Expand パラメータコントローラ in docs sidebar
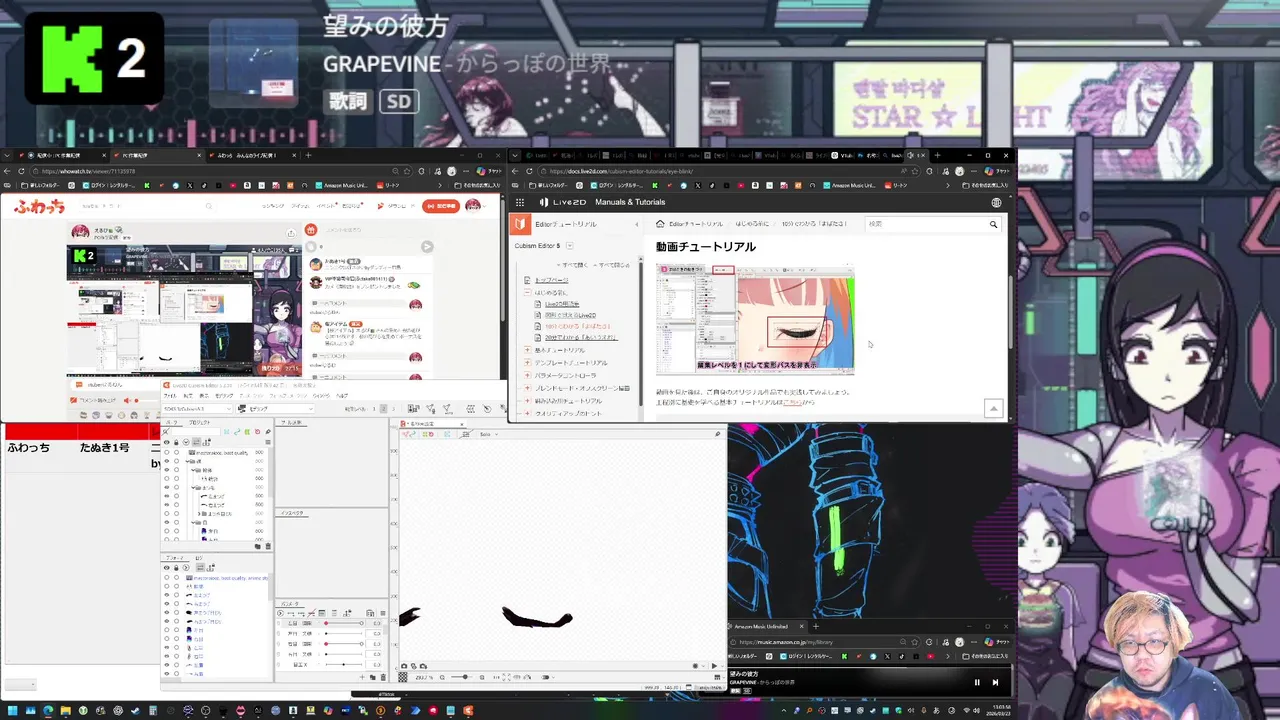 coord(528,375)
